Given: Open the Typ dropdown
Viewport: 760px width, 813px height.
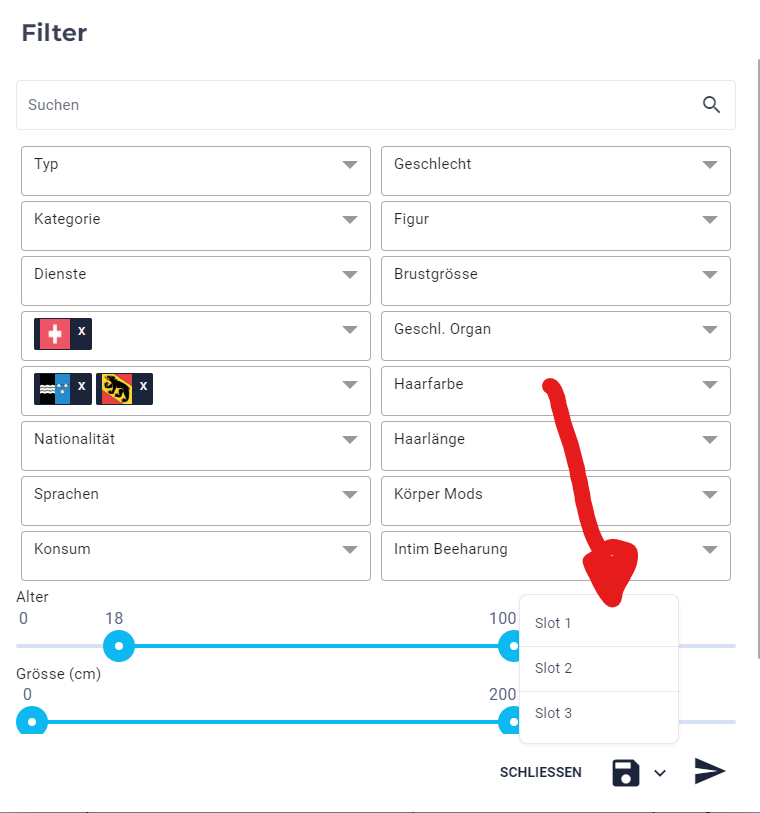Looking at the screenshot, I should pos(196,171).
